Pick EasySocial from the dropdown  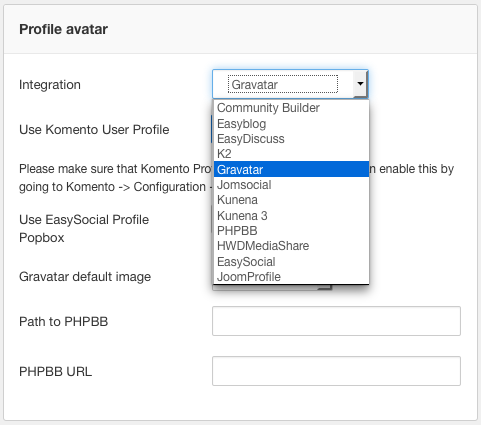tap(291, 261)
